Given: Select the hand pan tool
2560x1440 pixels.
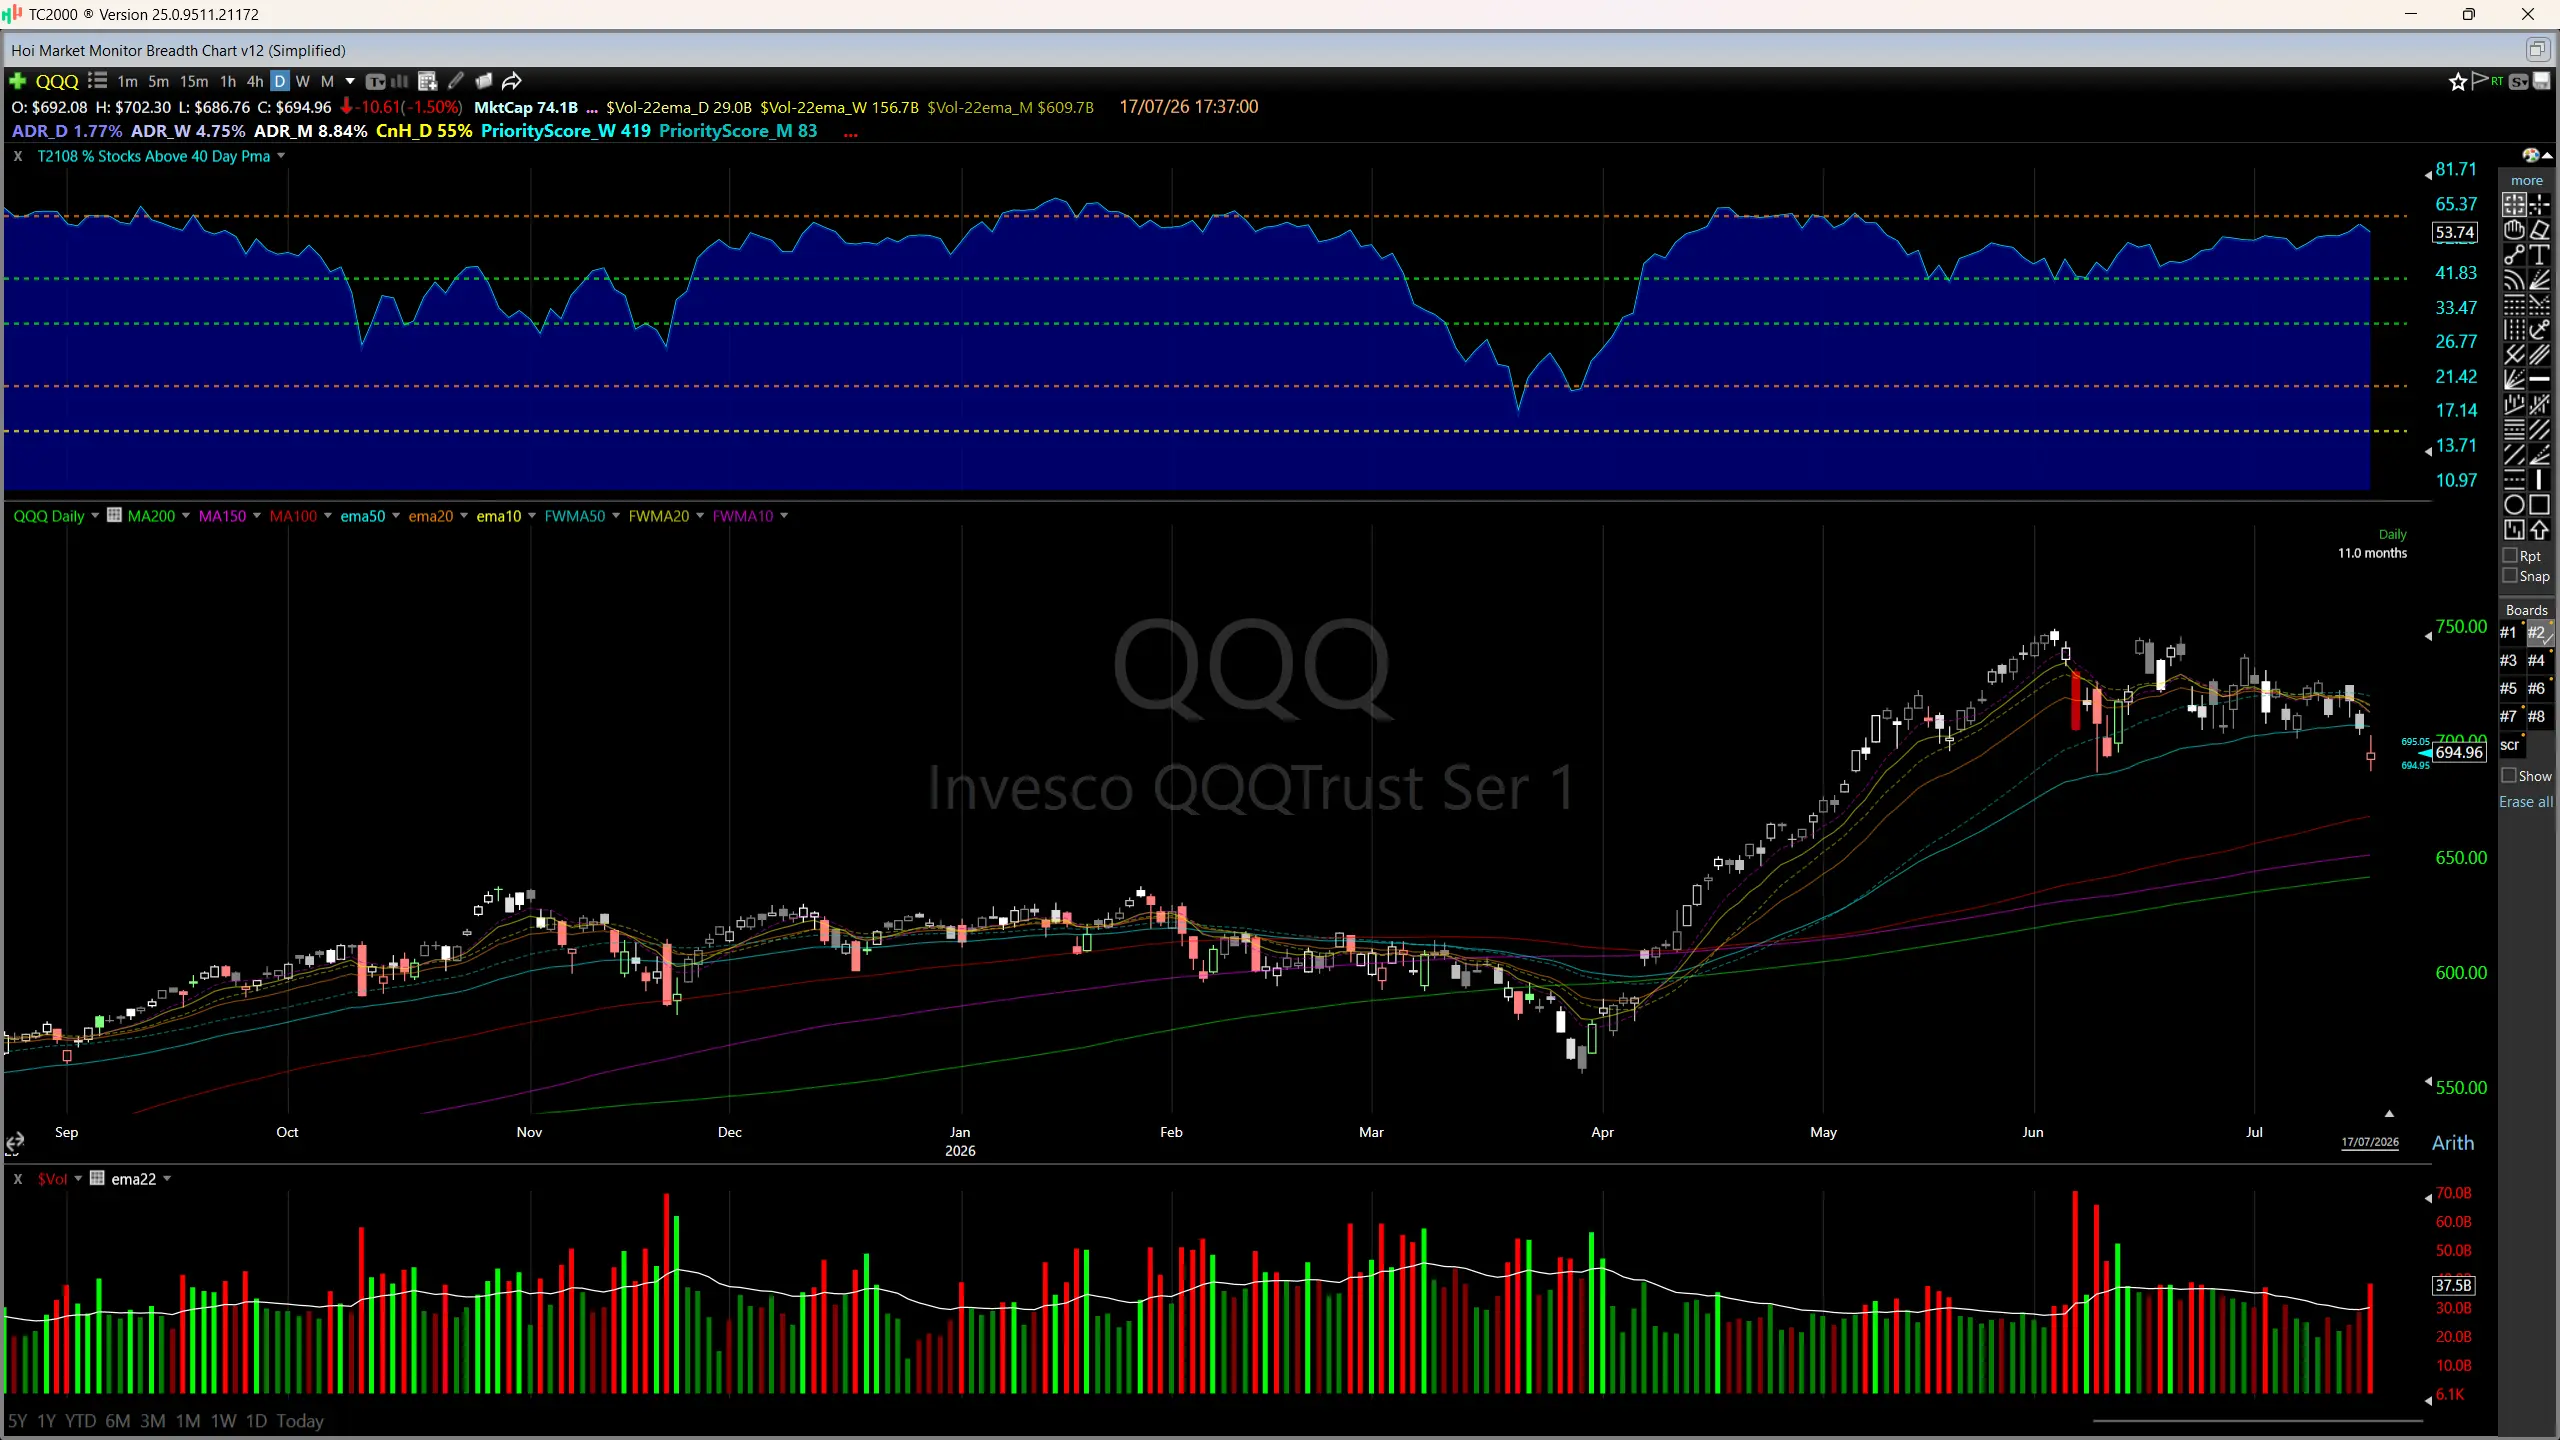Looking at the screenshot, I should coord(2514,230).
